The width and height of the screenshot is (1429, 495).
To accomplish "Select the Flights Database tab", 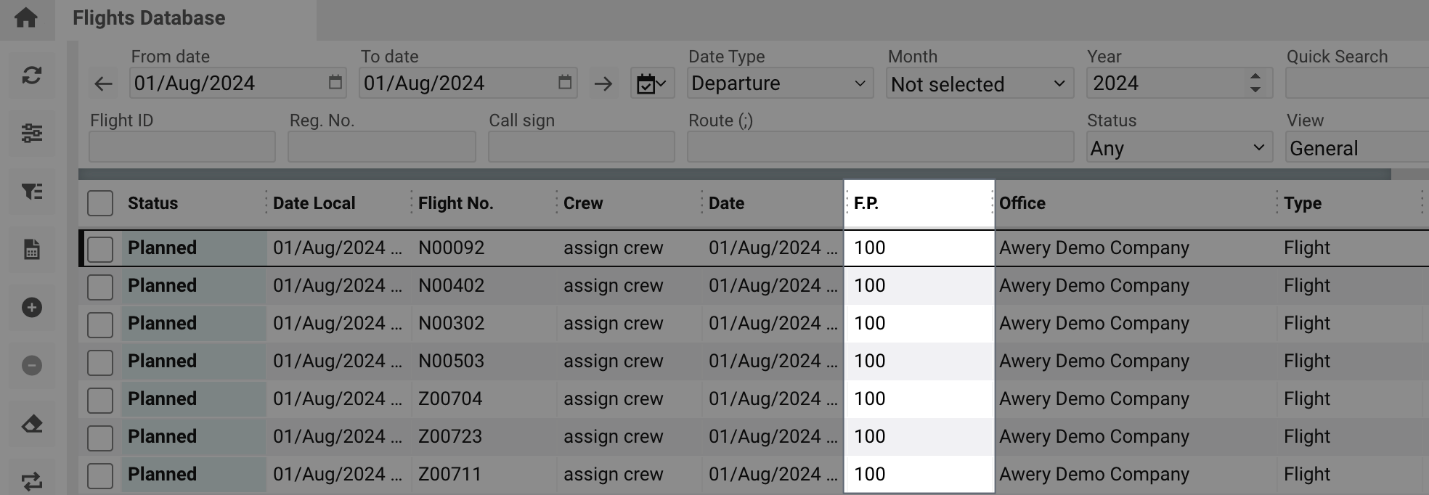I will 163,18.
